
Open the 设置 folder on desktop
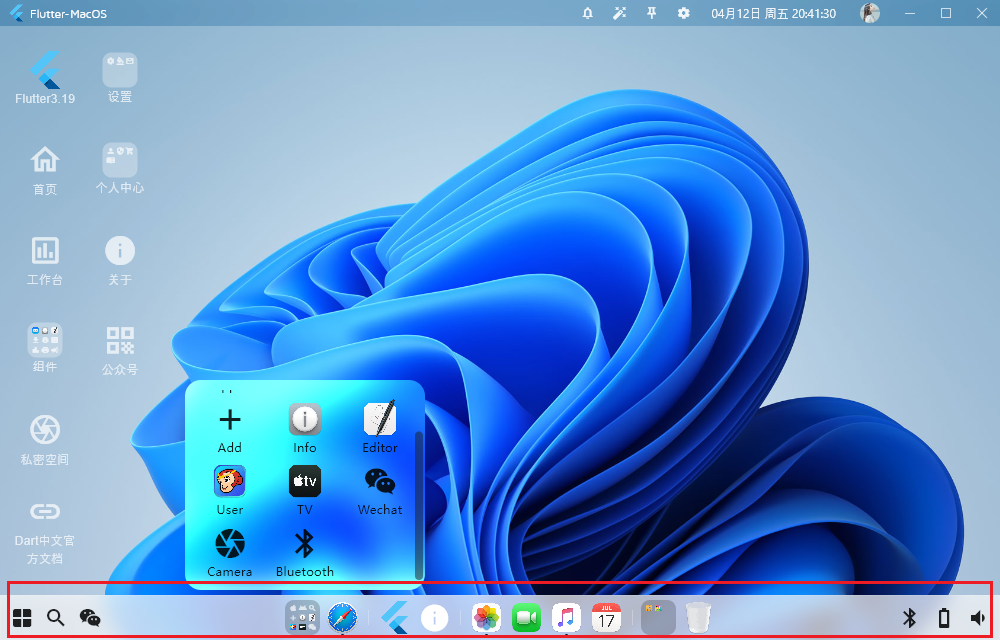[x=120, y=78]
